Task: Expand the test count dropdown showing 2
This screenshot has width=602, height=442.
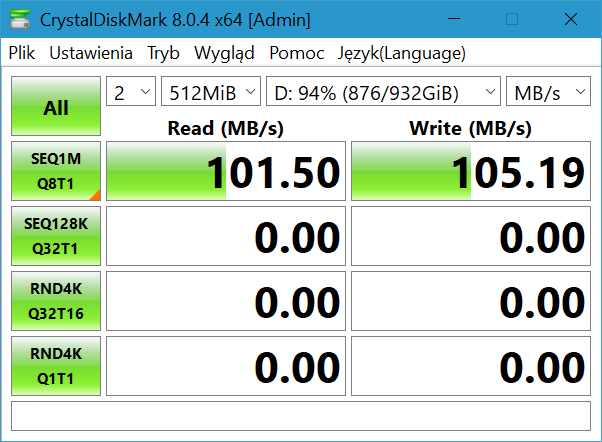Action: pyautogui.click(x=131, y=91)
